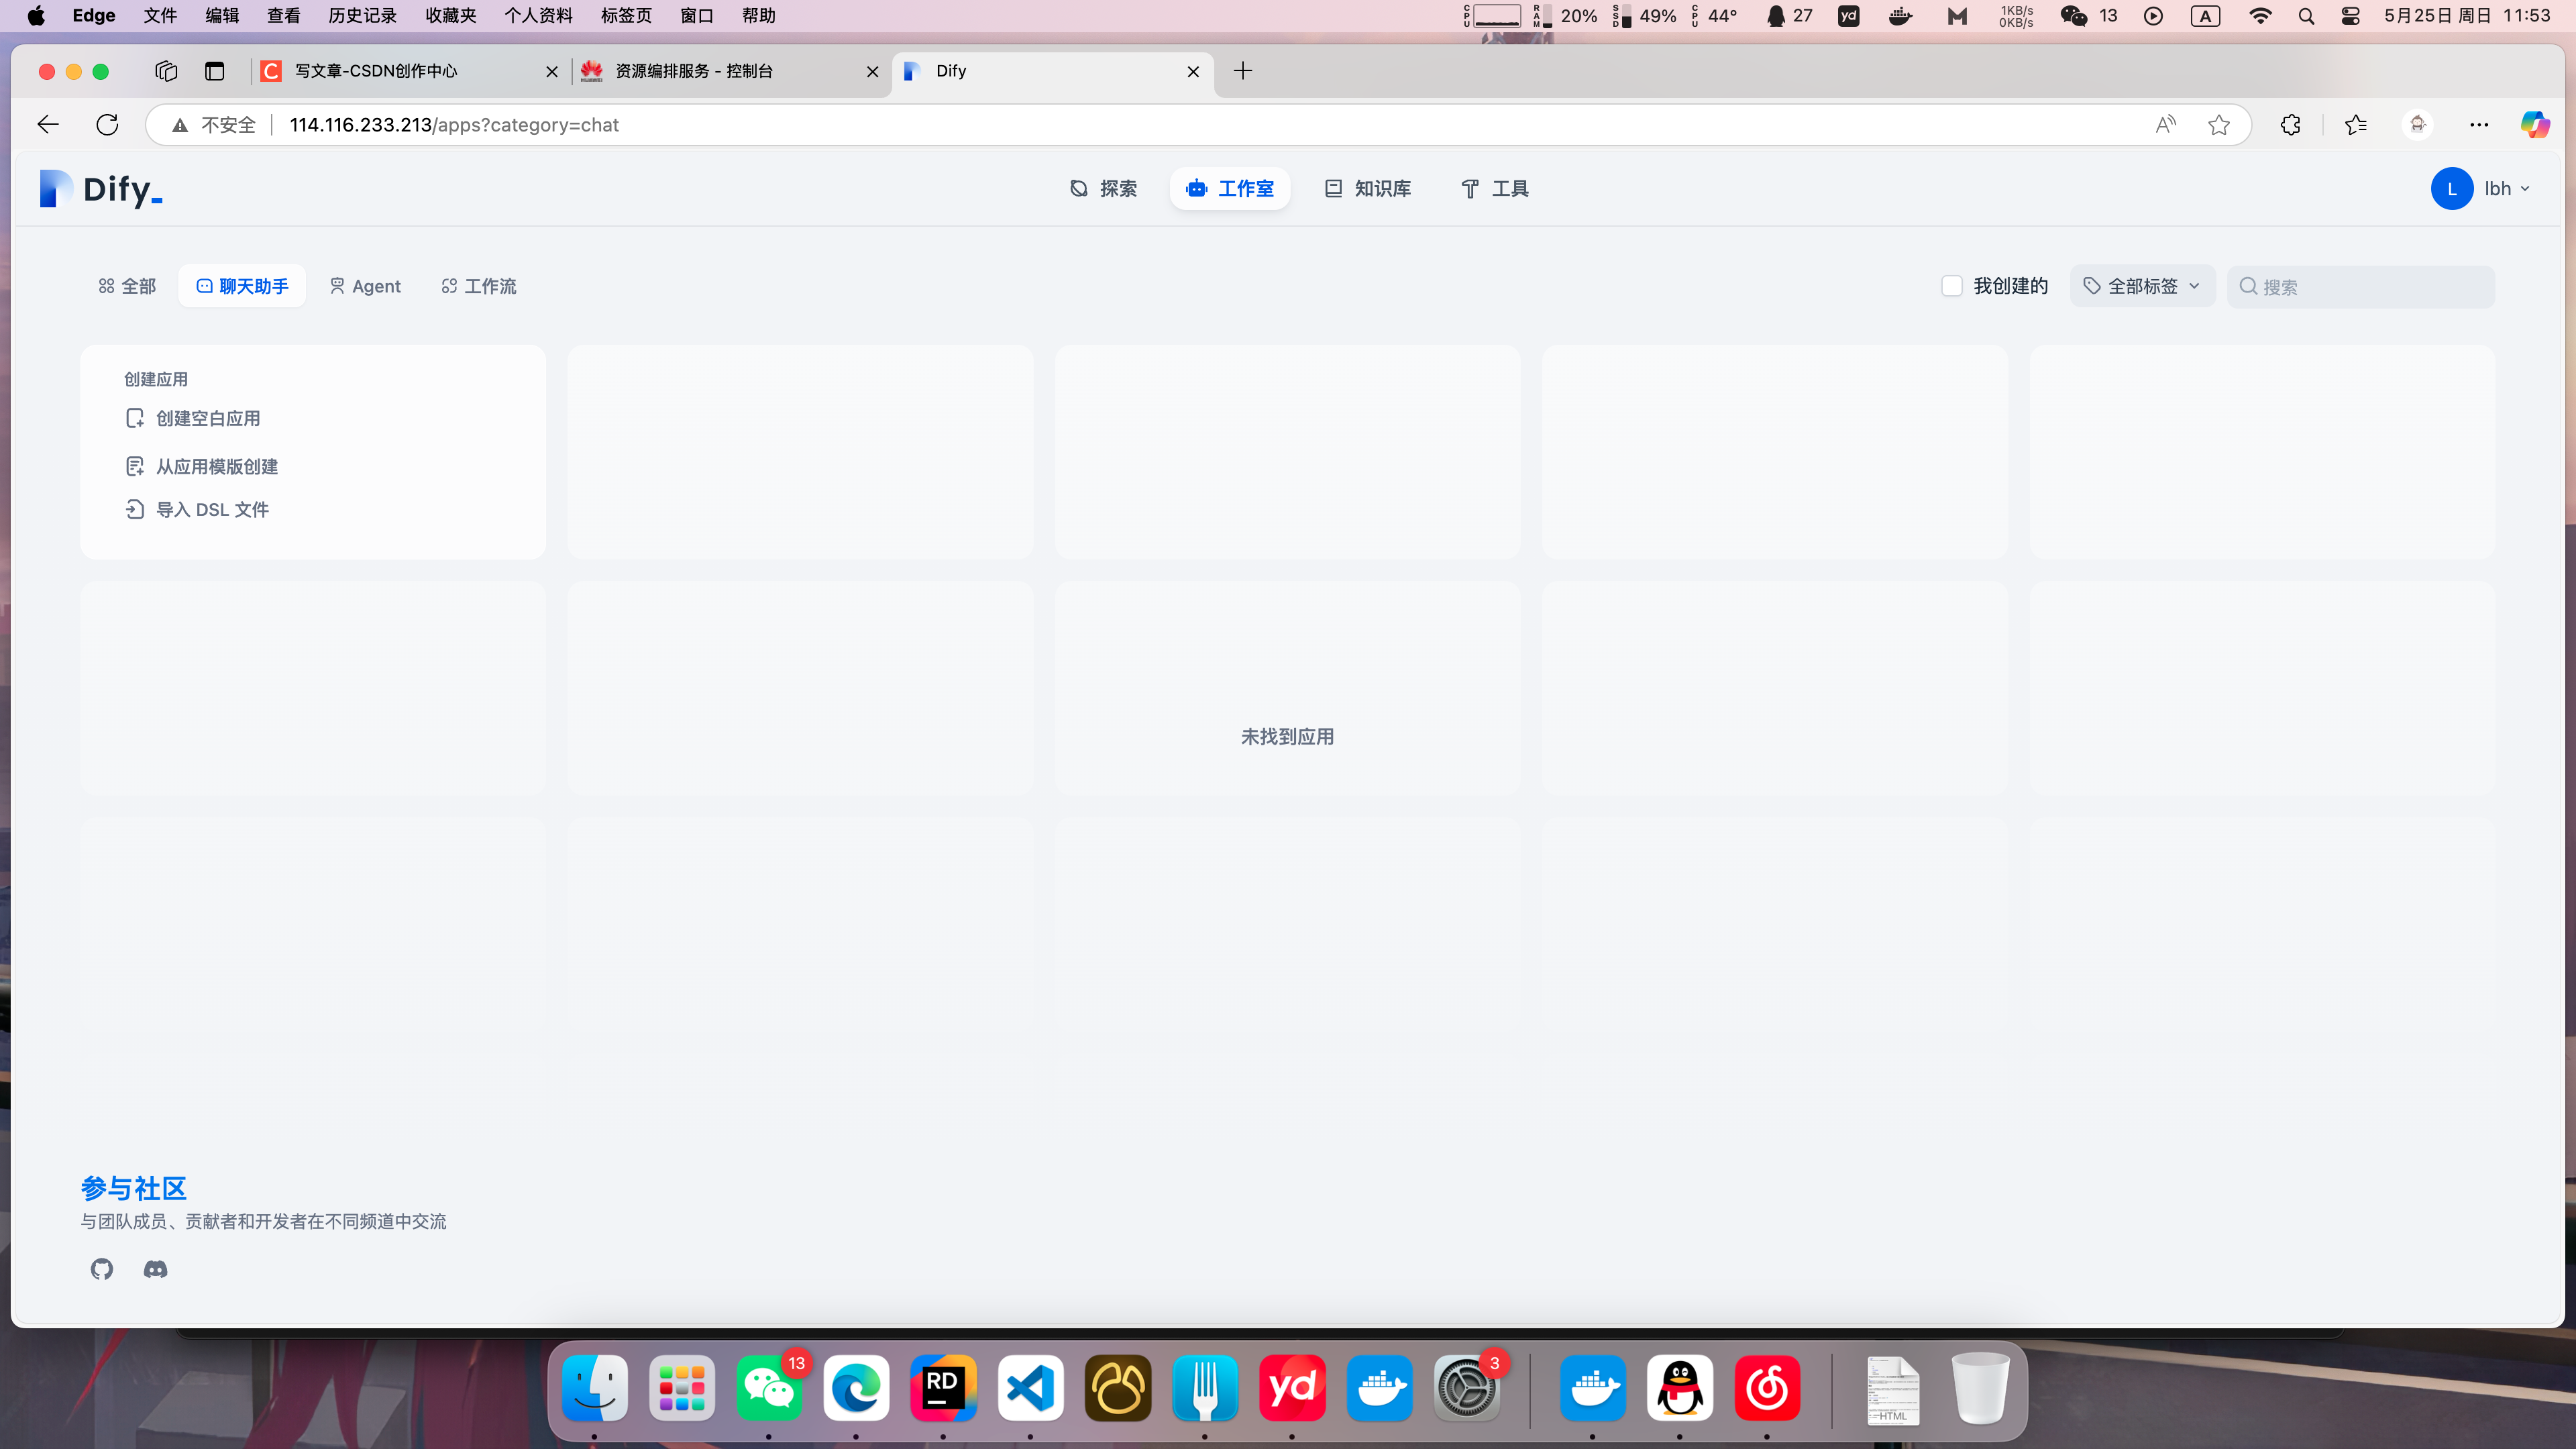
Task: Open System Settings from the Dock
Action: click(1466, 1387)
